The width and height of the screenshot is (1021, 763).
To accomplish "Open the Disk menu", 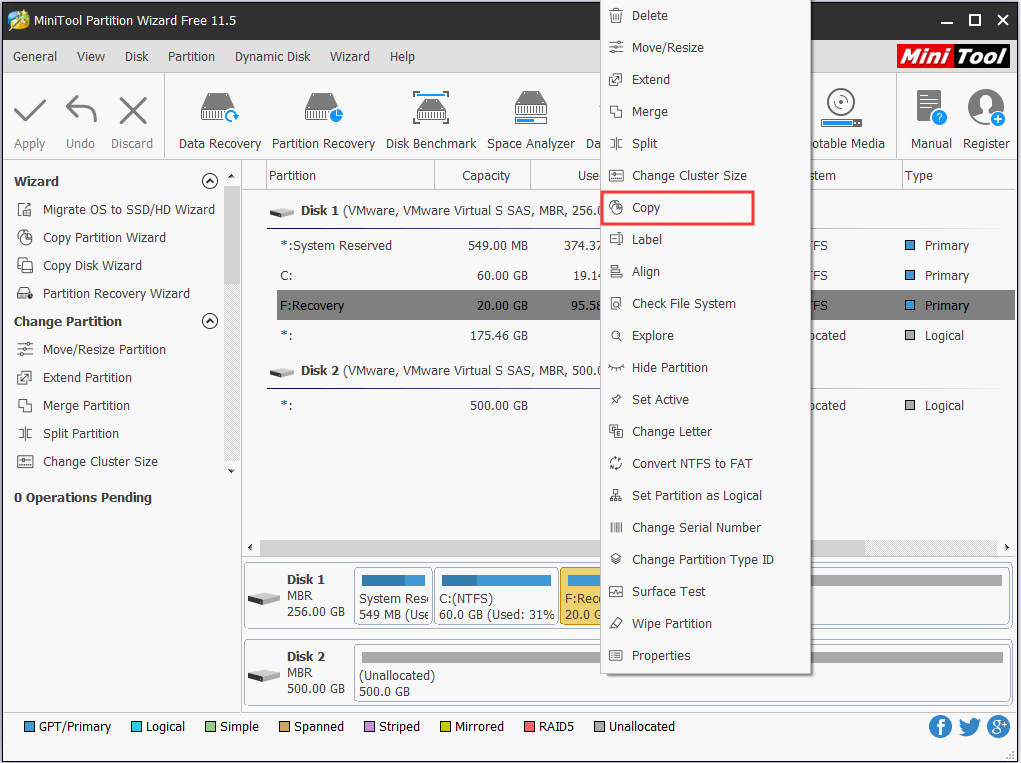I will [x=136, y=57].
